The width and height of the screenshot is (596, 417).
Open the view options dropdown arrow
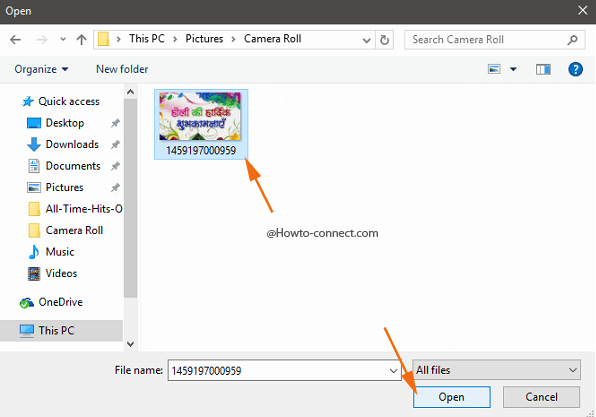[x=513, y=69]
